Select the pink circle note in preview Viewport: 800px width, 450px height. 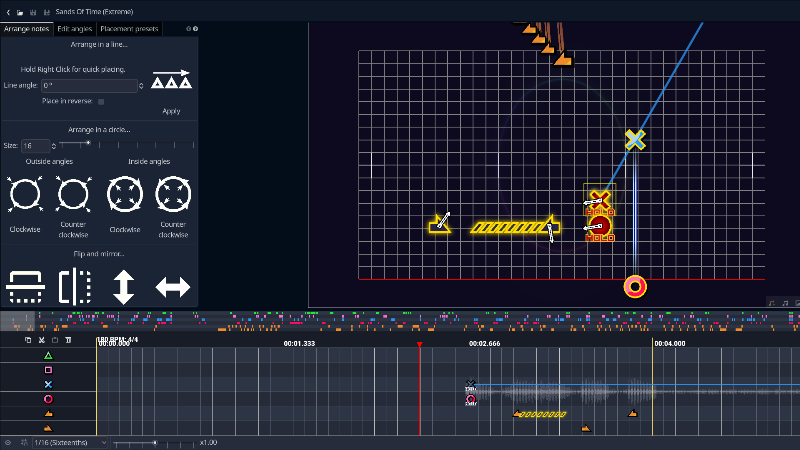(x=635, y=287)
